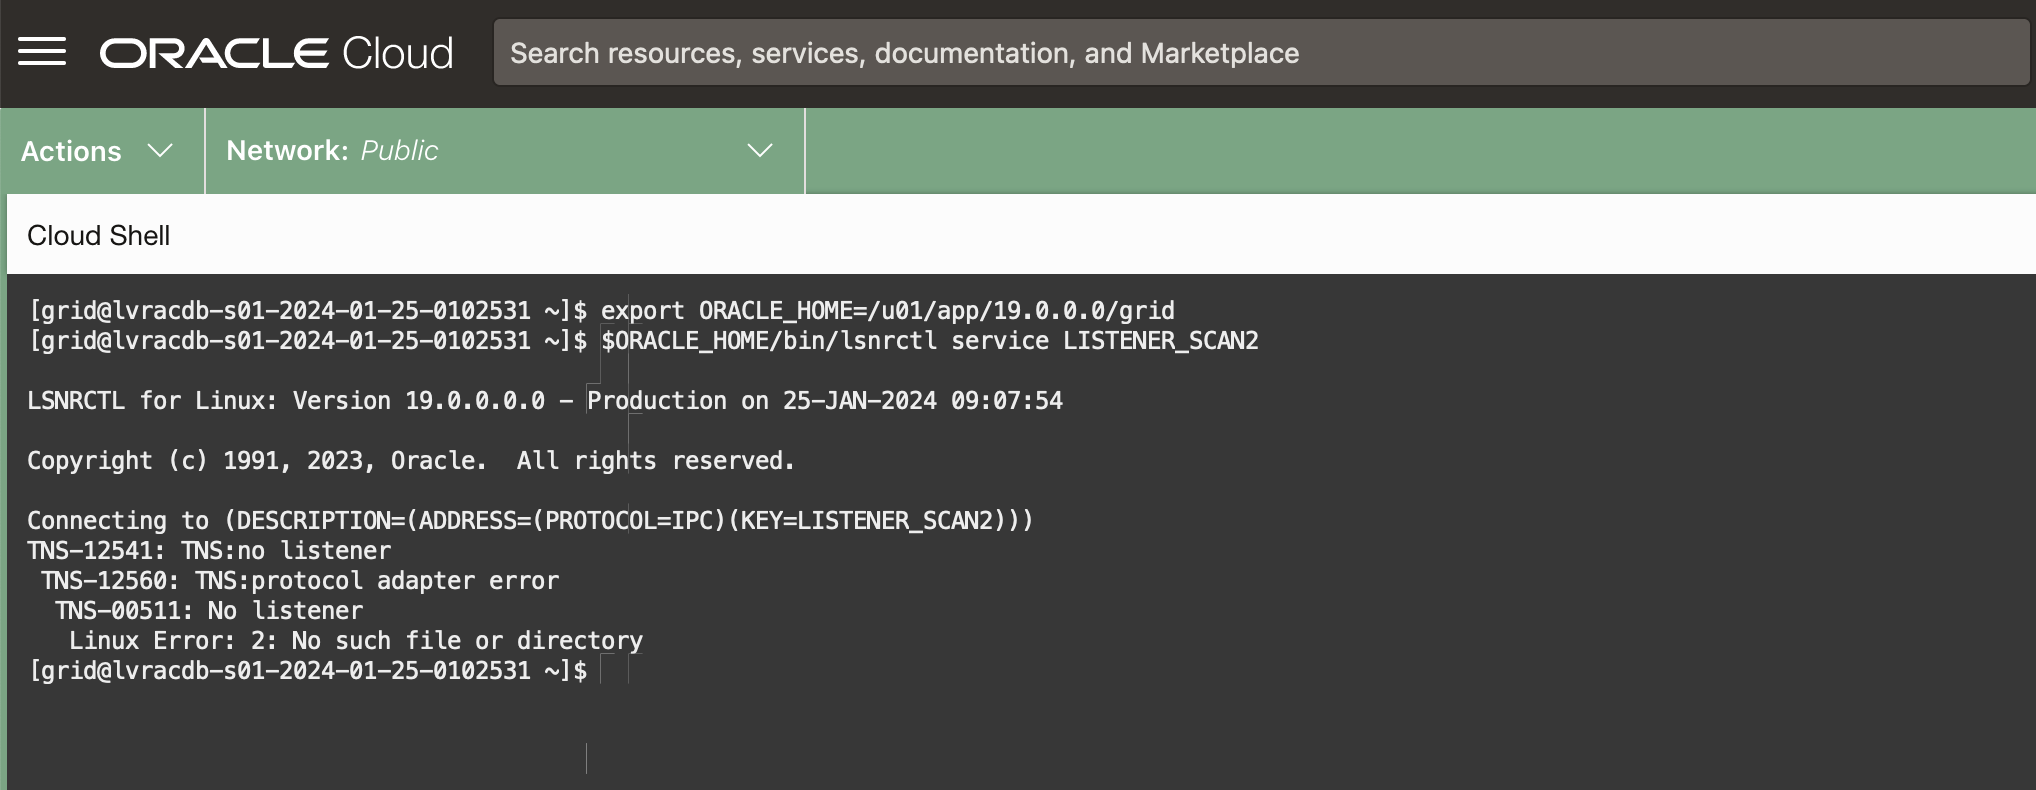This screenshot has height=790, width=2036.
Task: Focus the search resources and services field
Action: (x=1260, y=53)
